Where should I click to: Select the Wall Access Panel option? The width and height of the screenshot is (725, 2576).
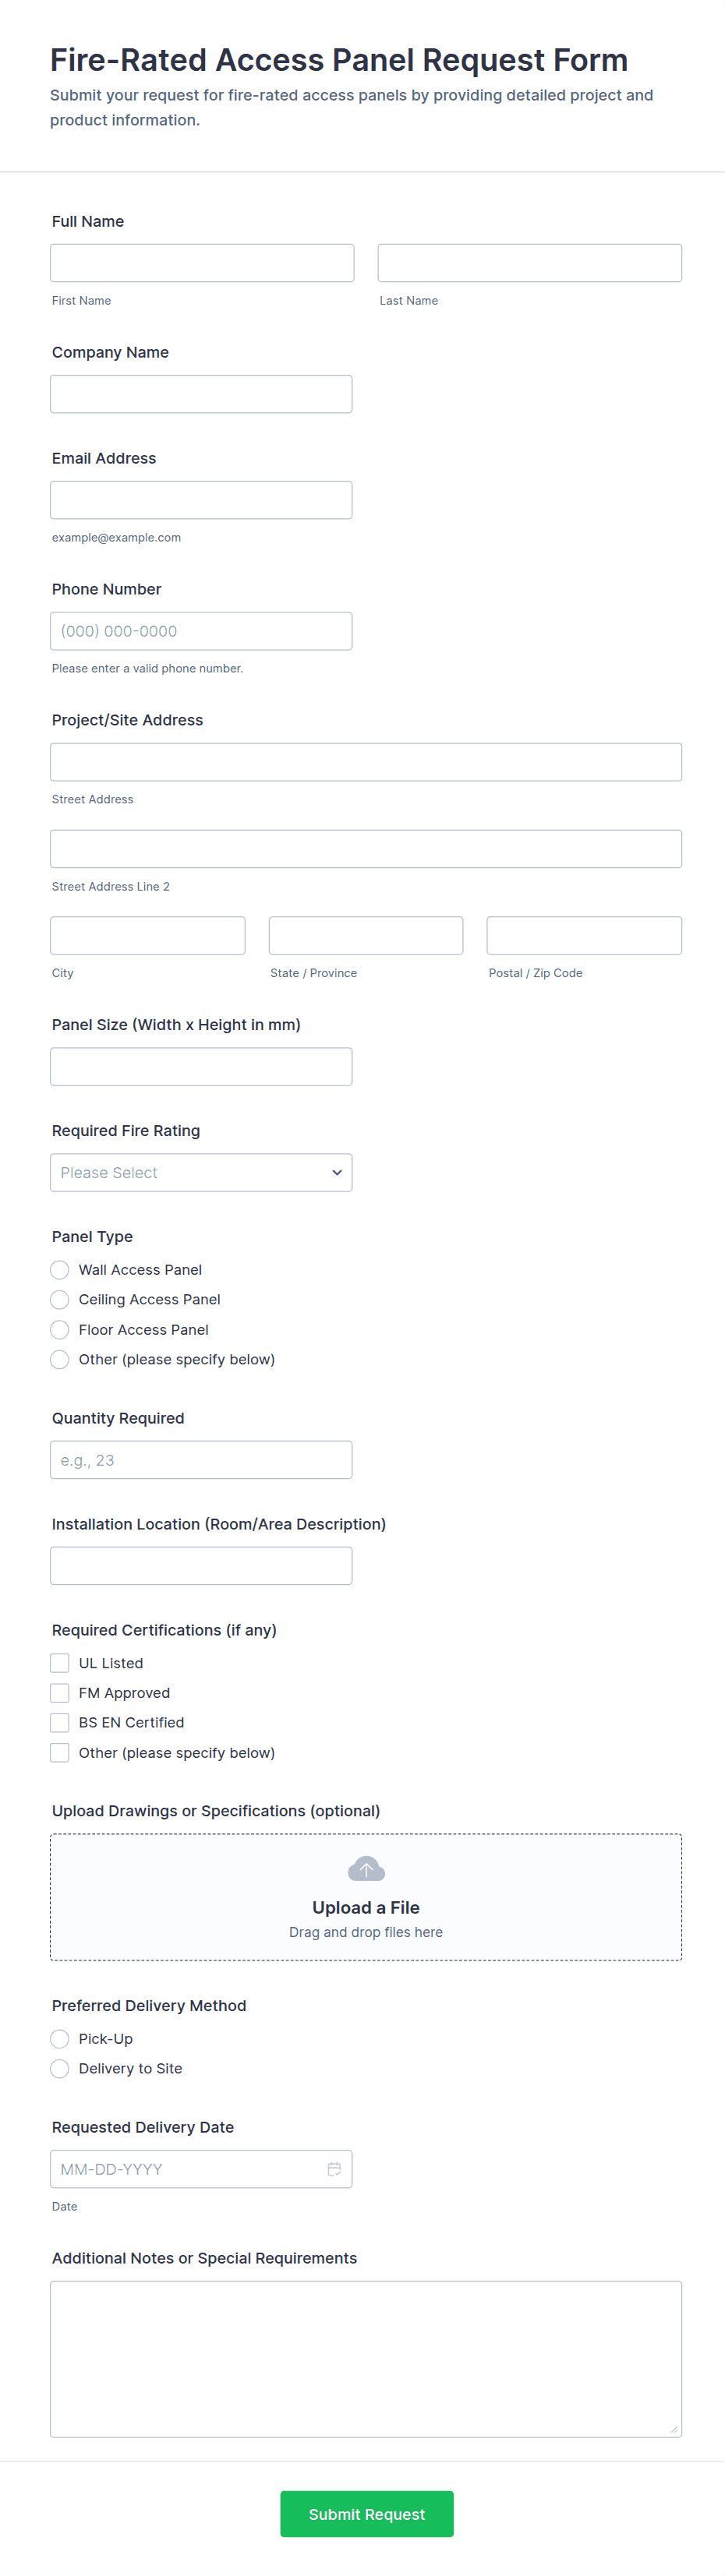tap(60, 1269)
